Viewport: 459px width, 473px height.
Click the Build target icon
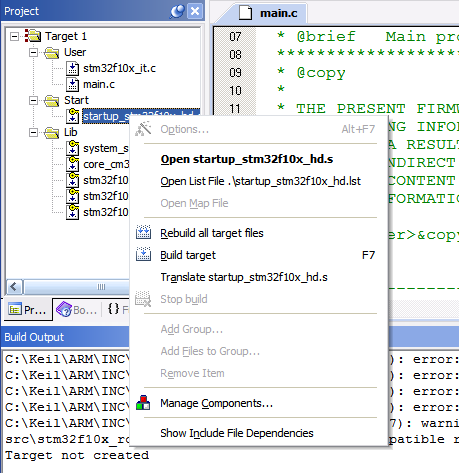click(143, 254)
